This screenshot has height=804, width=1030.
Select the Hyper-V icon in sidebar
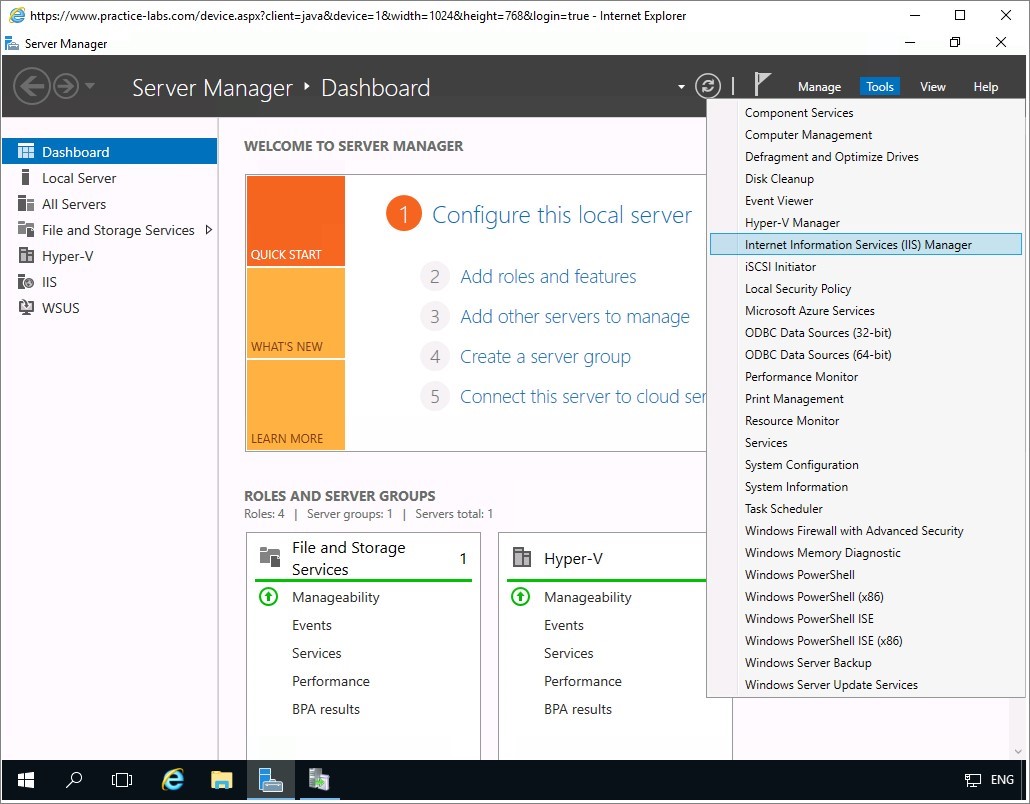[26, 256]
